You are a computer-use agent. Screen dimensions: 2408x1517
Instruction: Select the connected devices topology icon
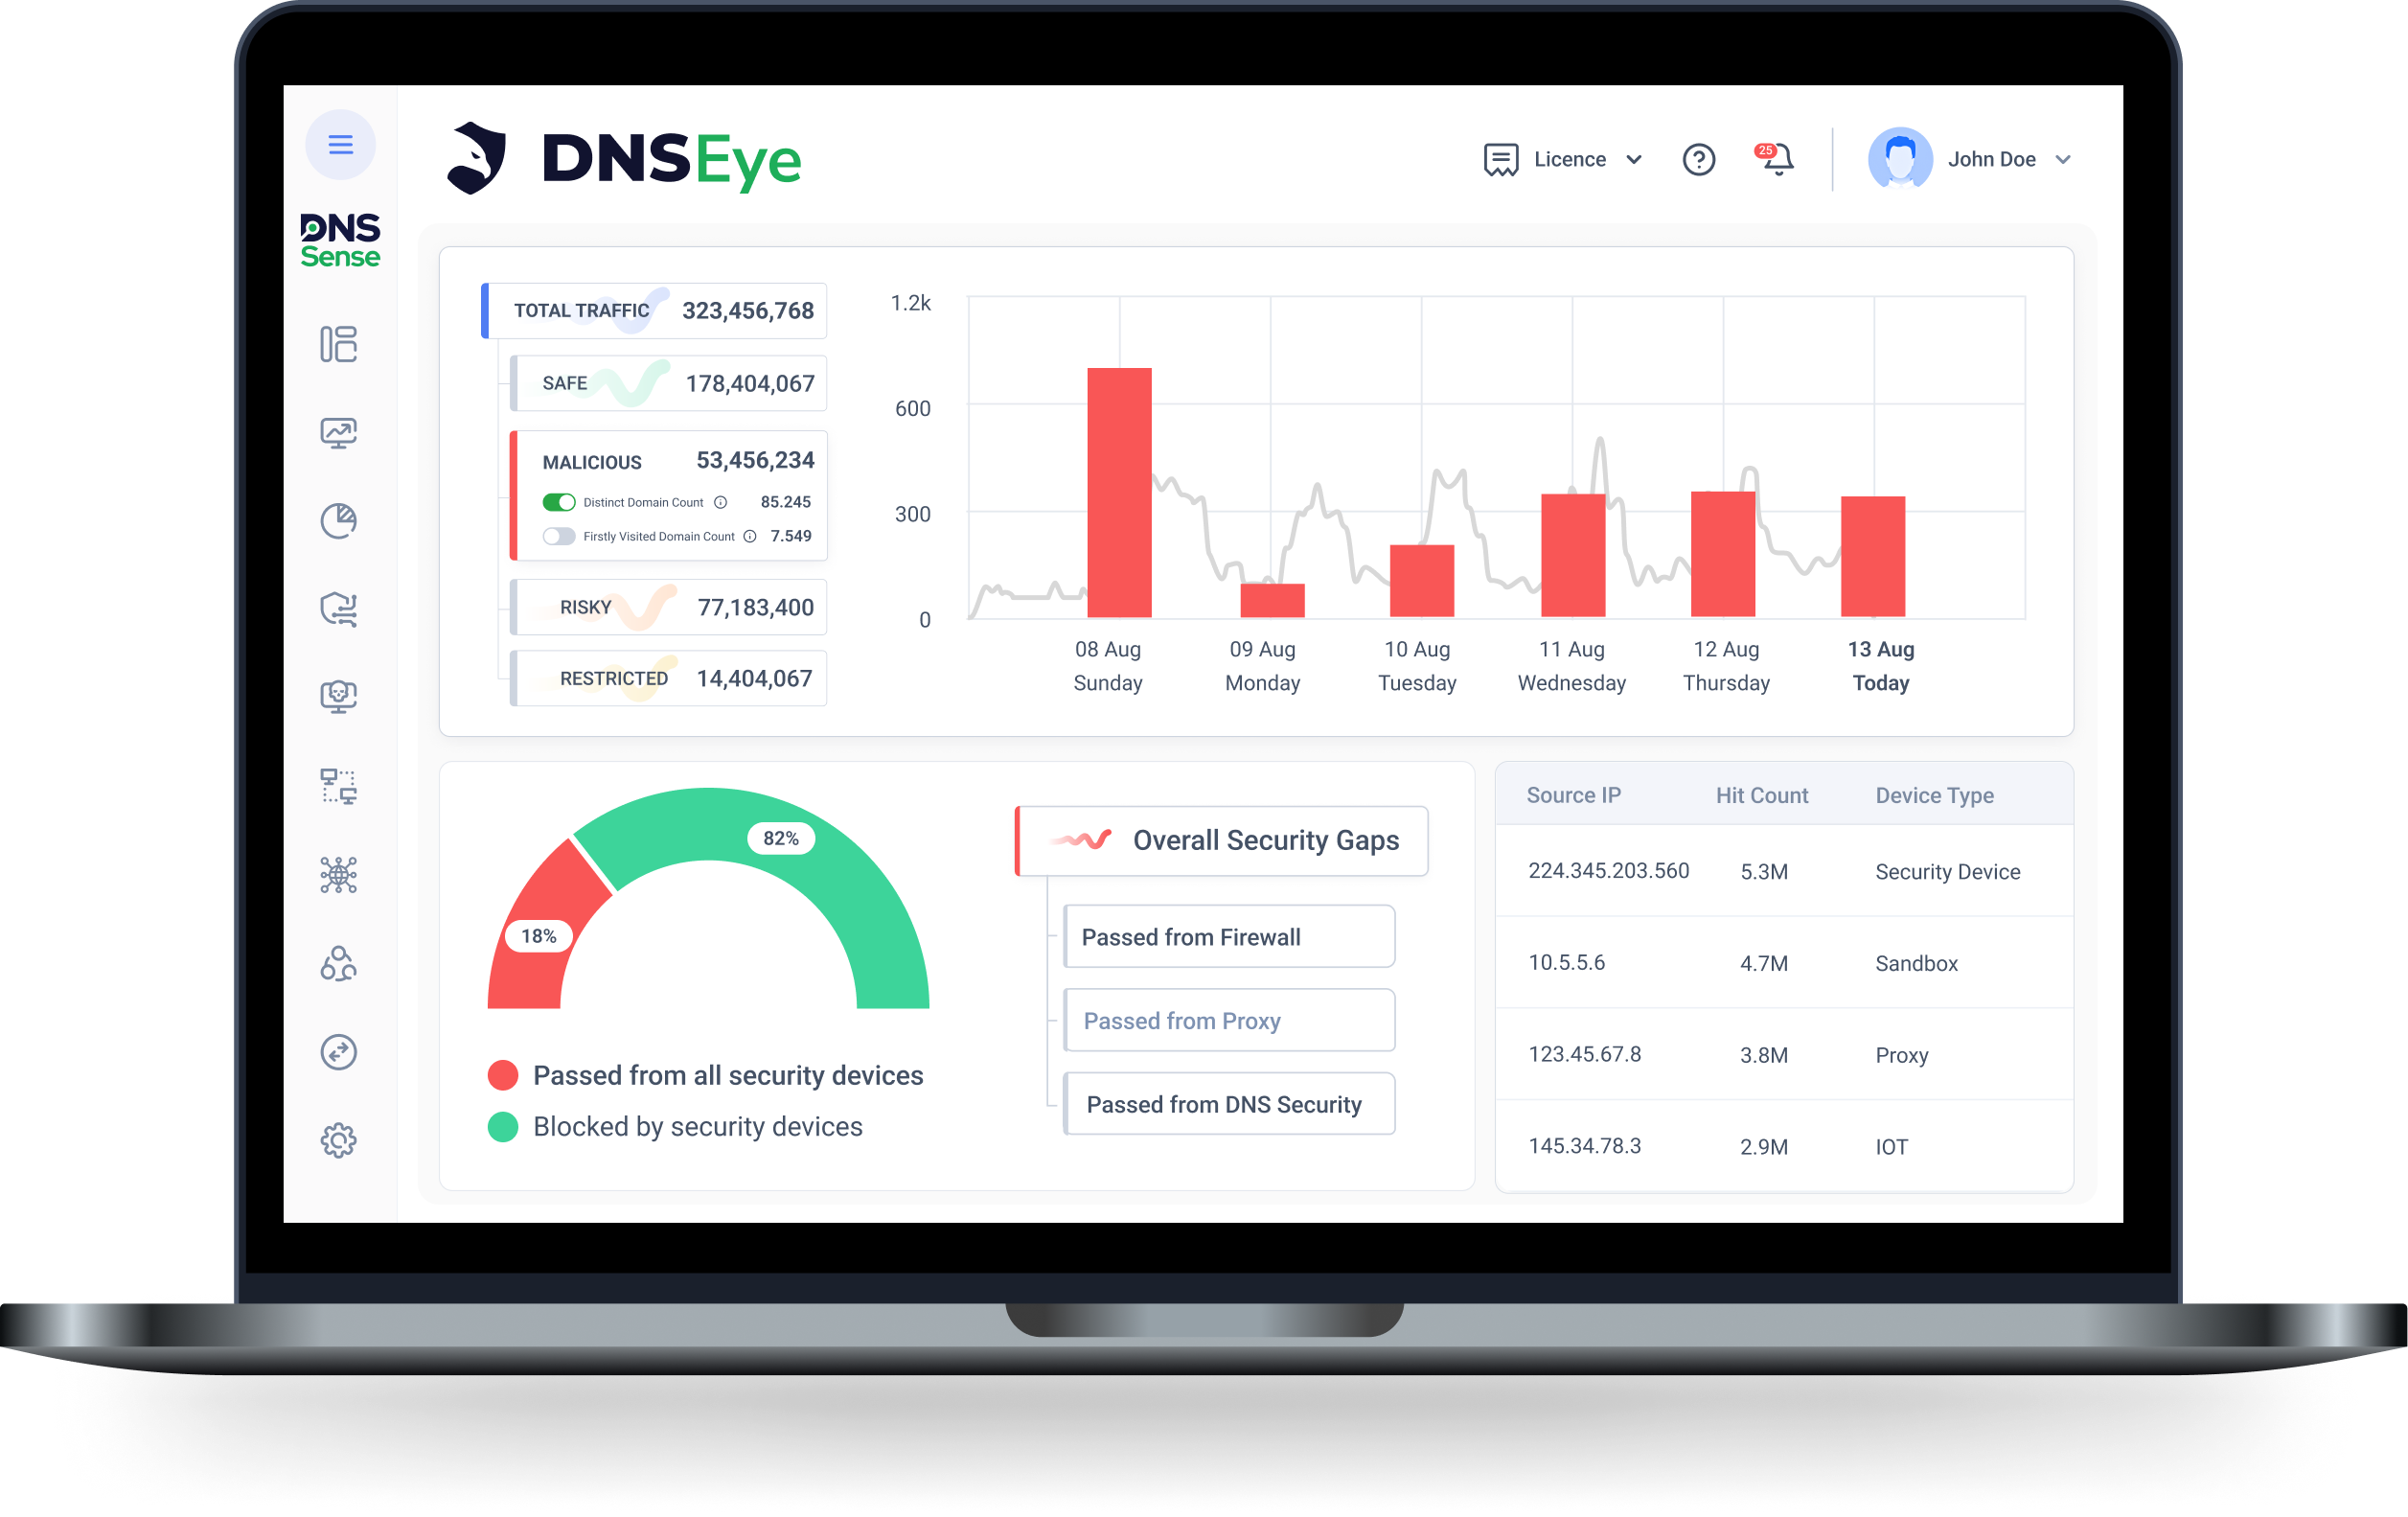point(340,788)
